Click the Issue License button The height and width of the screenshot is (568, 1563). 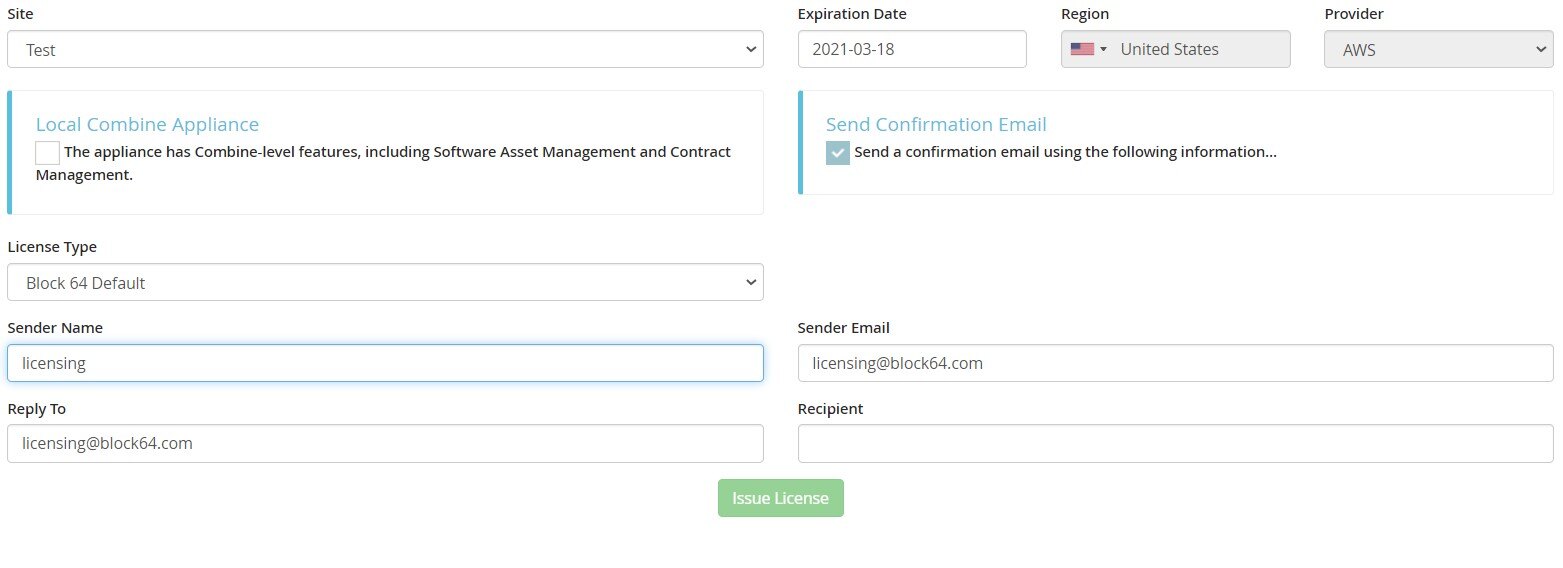coord(780,498)
